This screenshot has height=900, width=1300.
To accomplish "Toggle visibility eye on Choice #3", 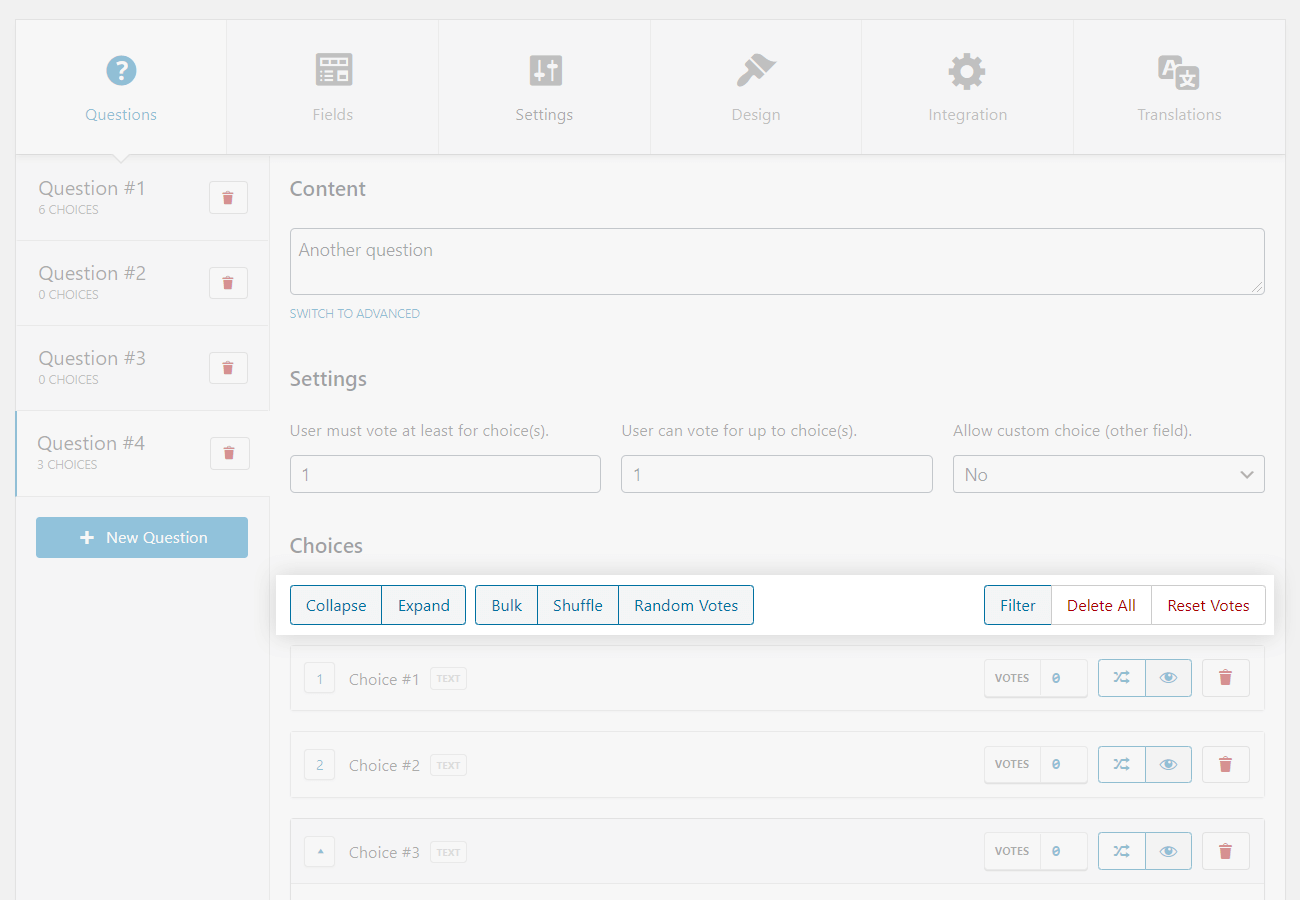I will point(1168,851).
